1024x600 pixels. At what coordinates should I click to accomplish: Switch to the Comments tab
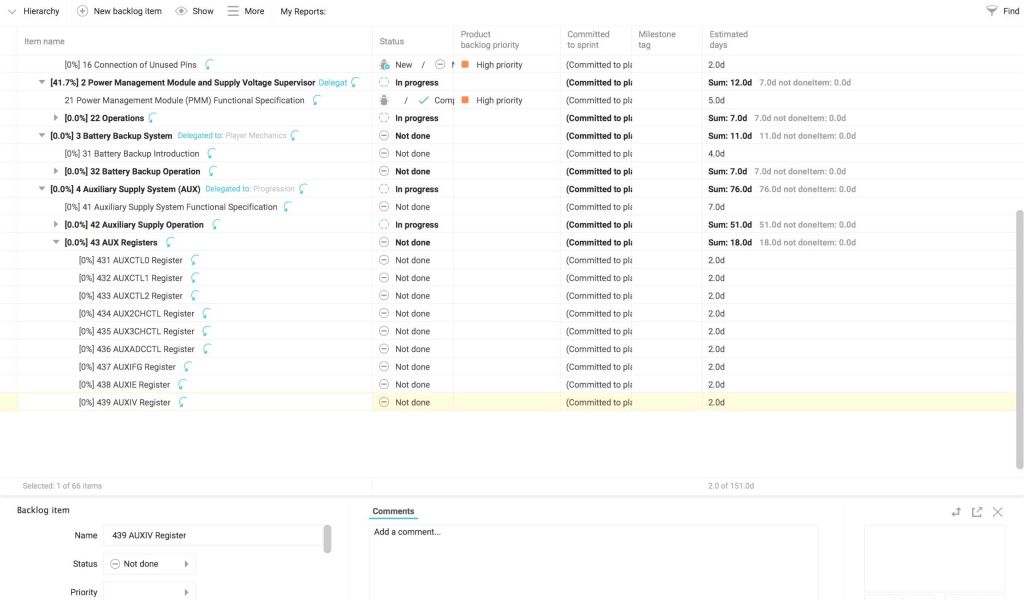pyautogui.click(x=393, y=511)
